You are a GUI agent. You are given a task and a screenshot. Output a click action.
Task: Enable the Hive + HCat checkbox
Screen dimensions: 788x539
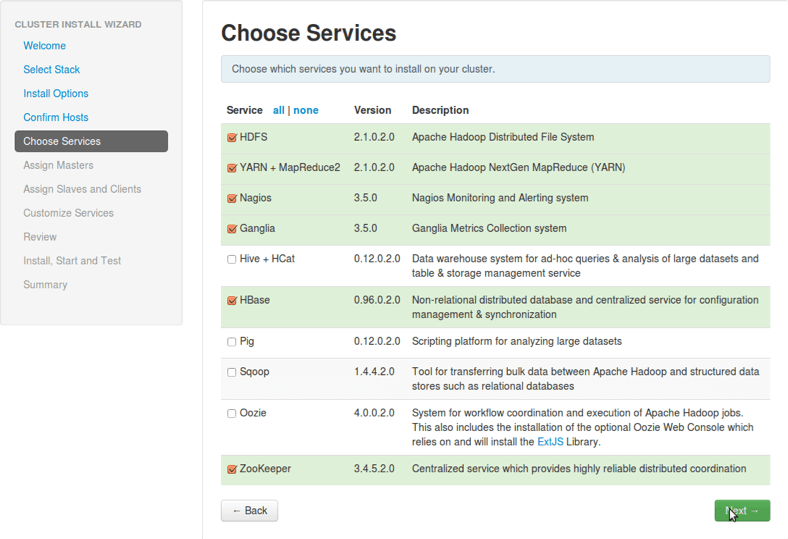point(232,259)
